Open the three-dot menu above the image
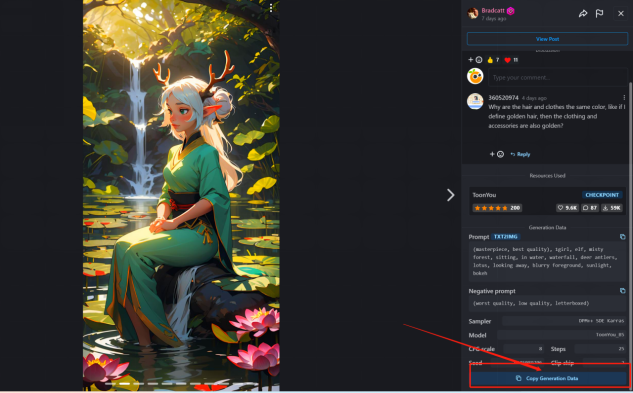This screenshot has width=633, height=393. (271, 8)
